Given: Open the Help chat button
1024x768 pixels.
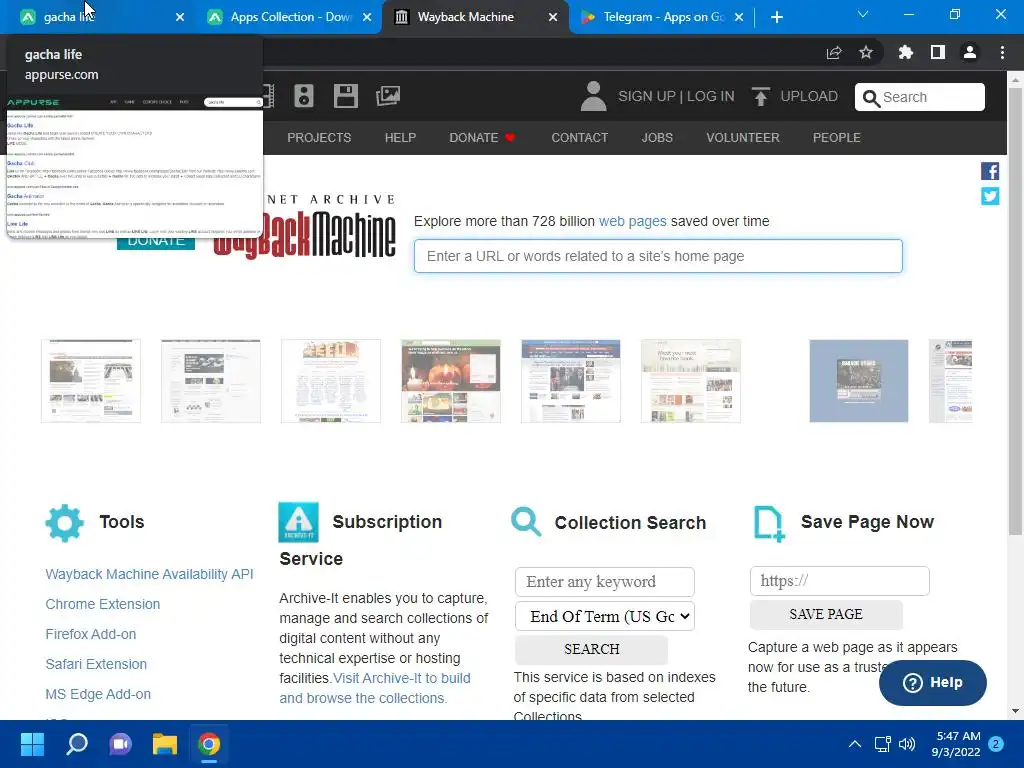Looking at the screenshot, I should pyautogui.click(x=933, y=682).
